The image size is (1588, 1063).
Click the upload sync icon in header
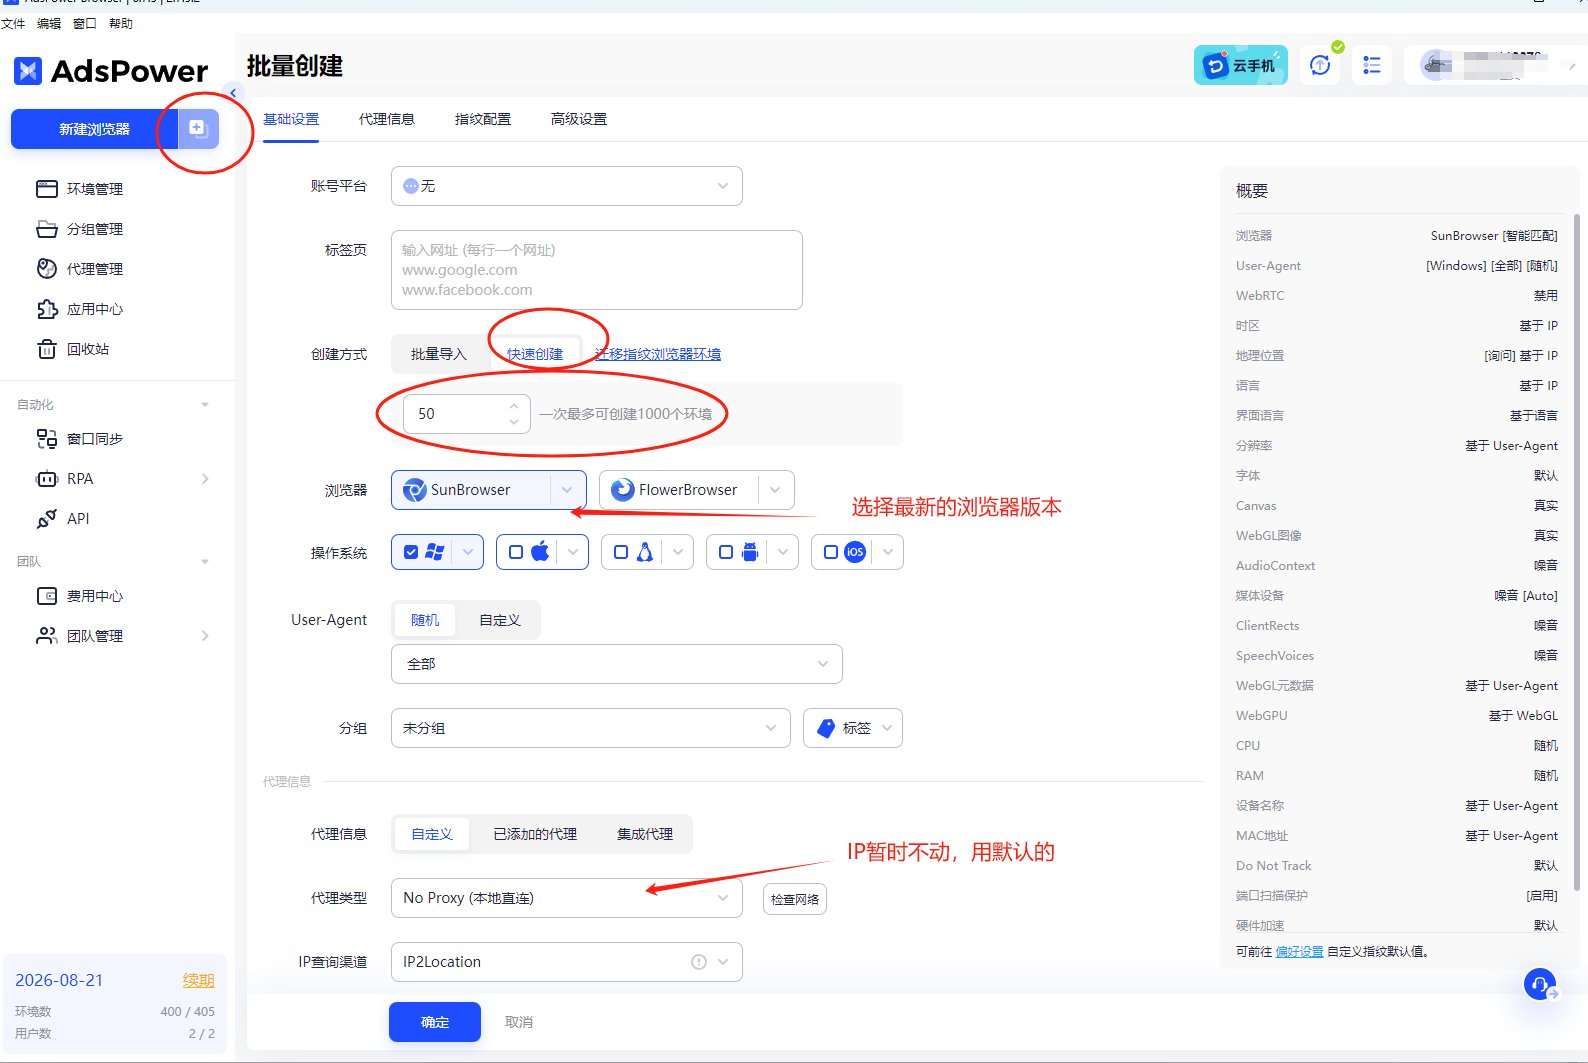pyautogui.click(x=1321, y=66)
